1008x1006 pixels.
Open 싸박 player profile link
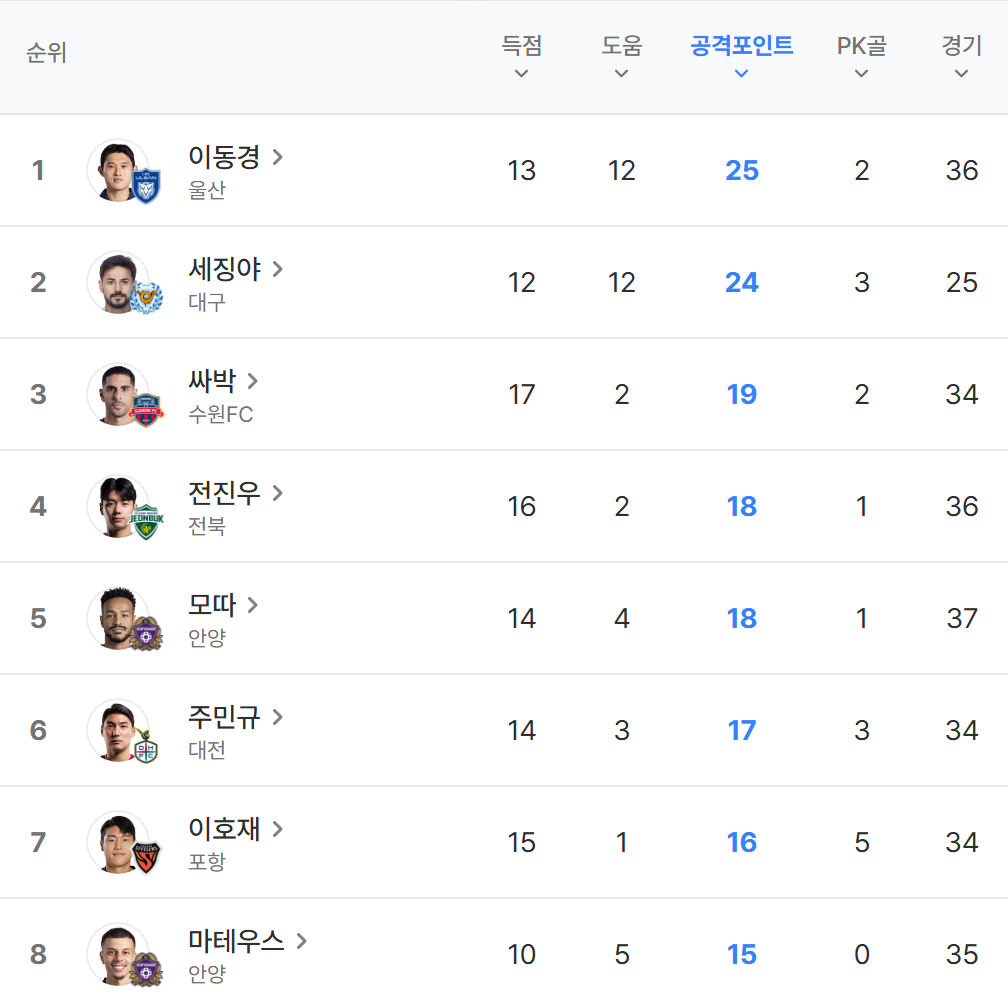pyautogui.click(x=212, y=381)
